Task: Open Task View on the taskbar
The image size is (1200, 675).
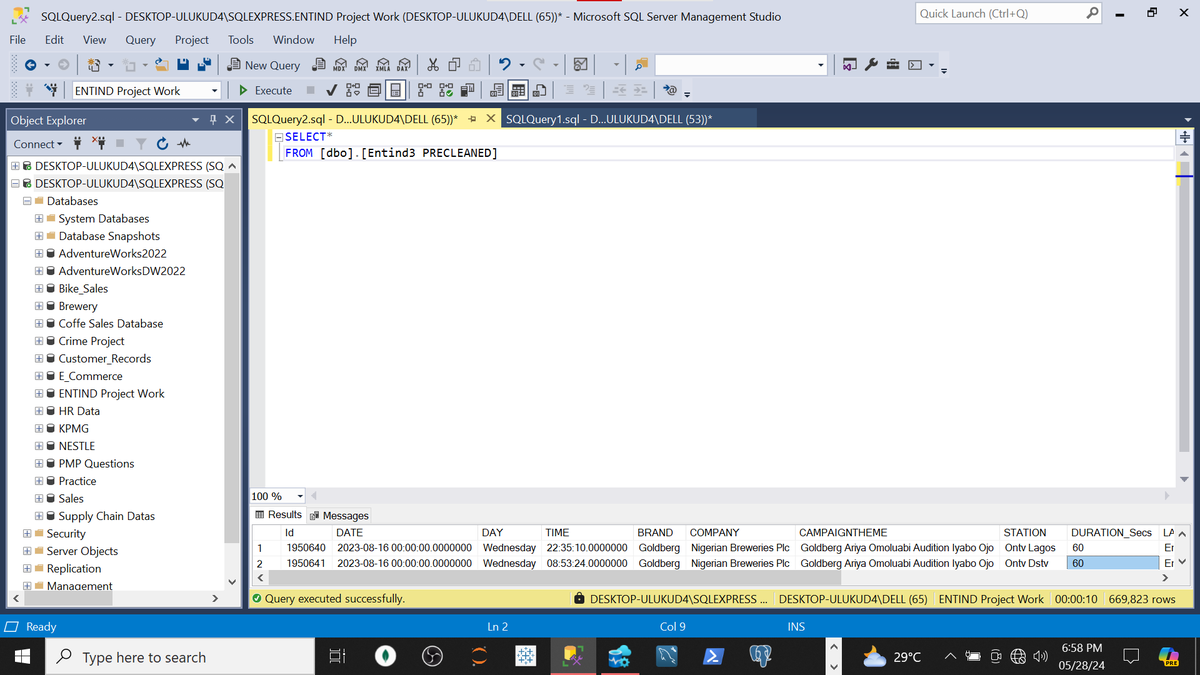Action: click(x=337, y=657)
